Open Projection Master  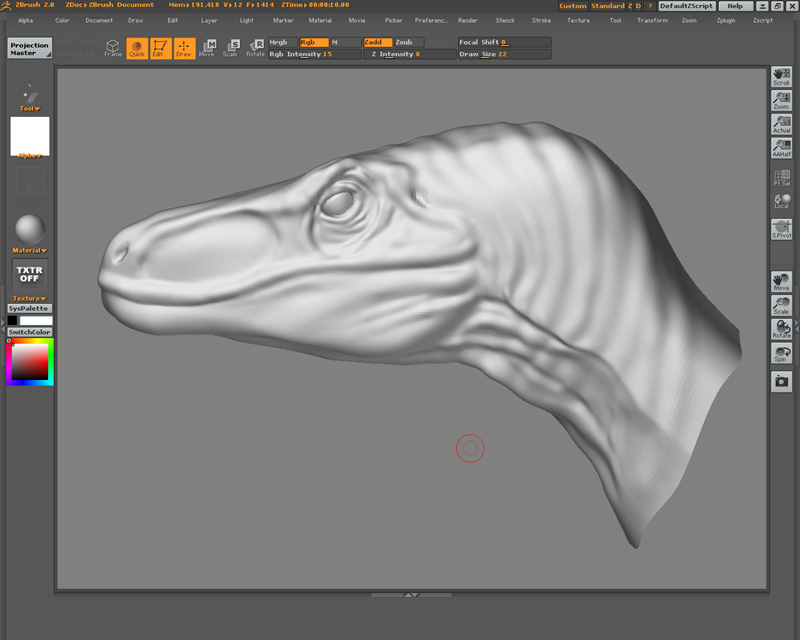click(x=30, y=48)
